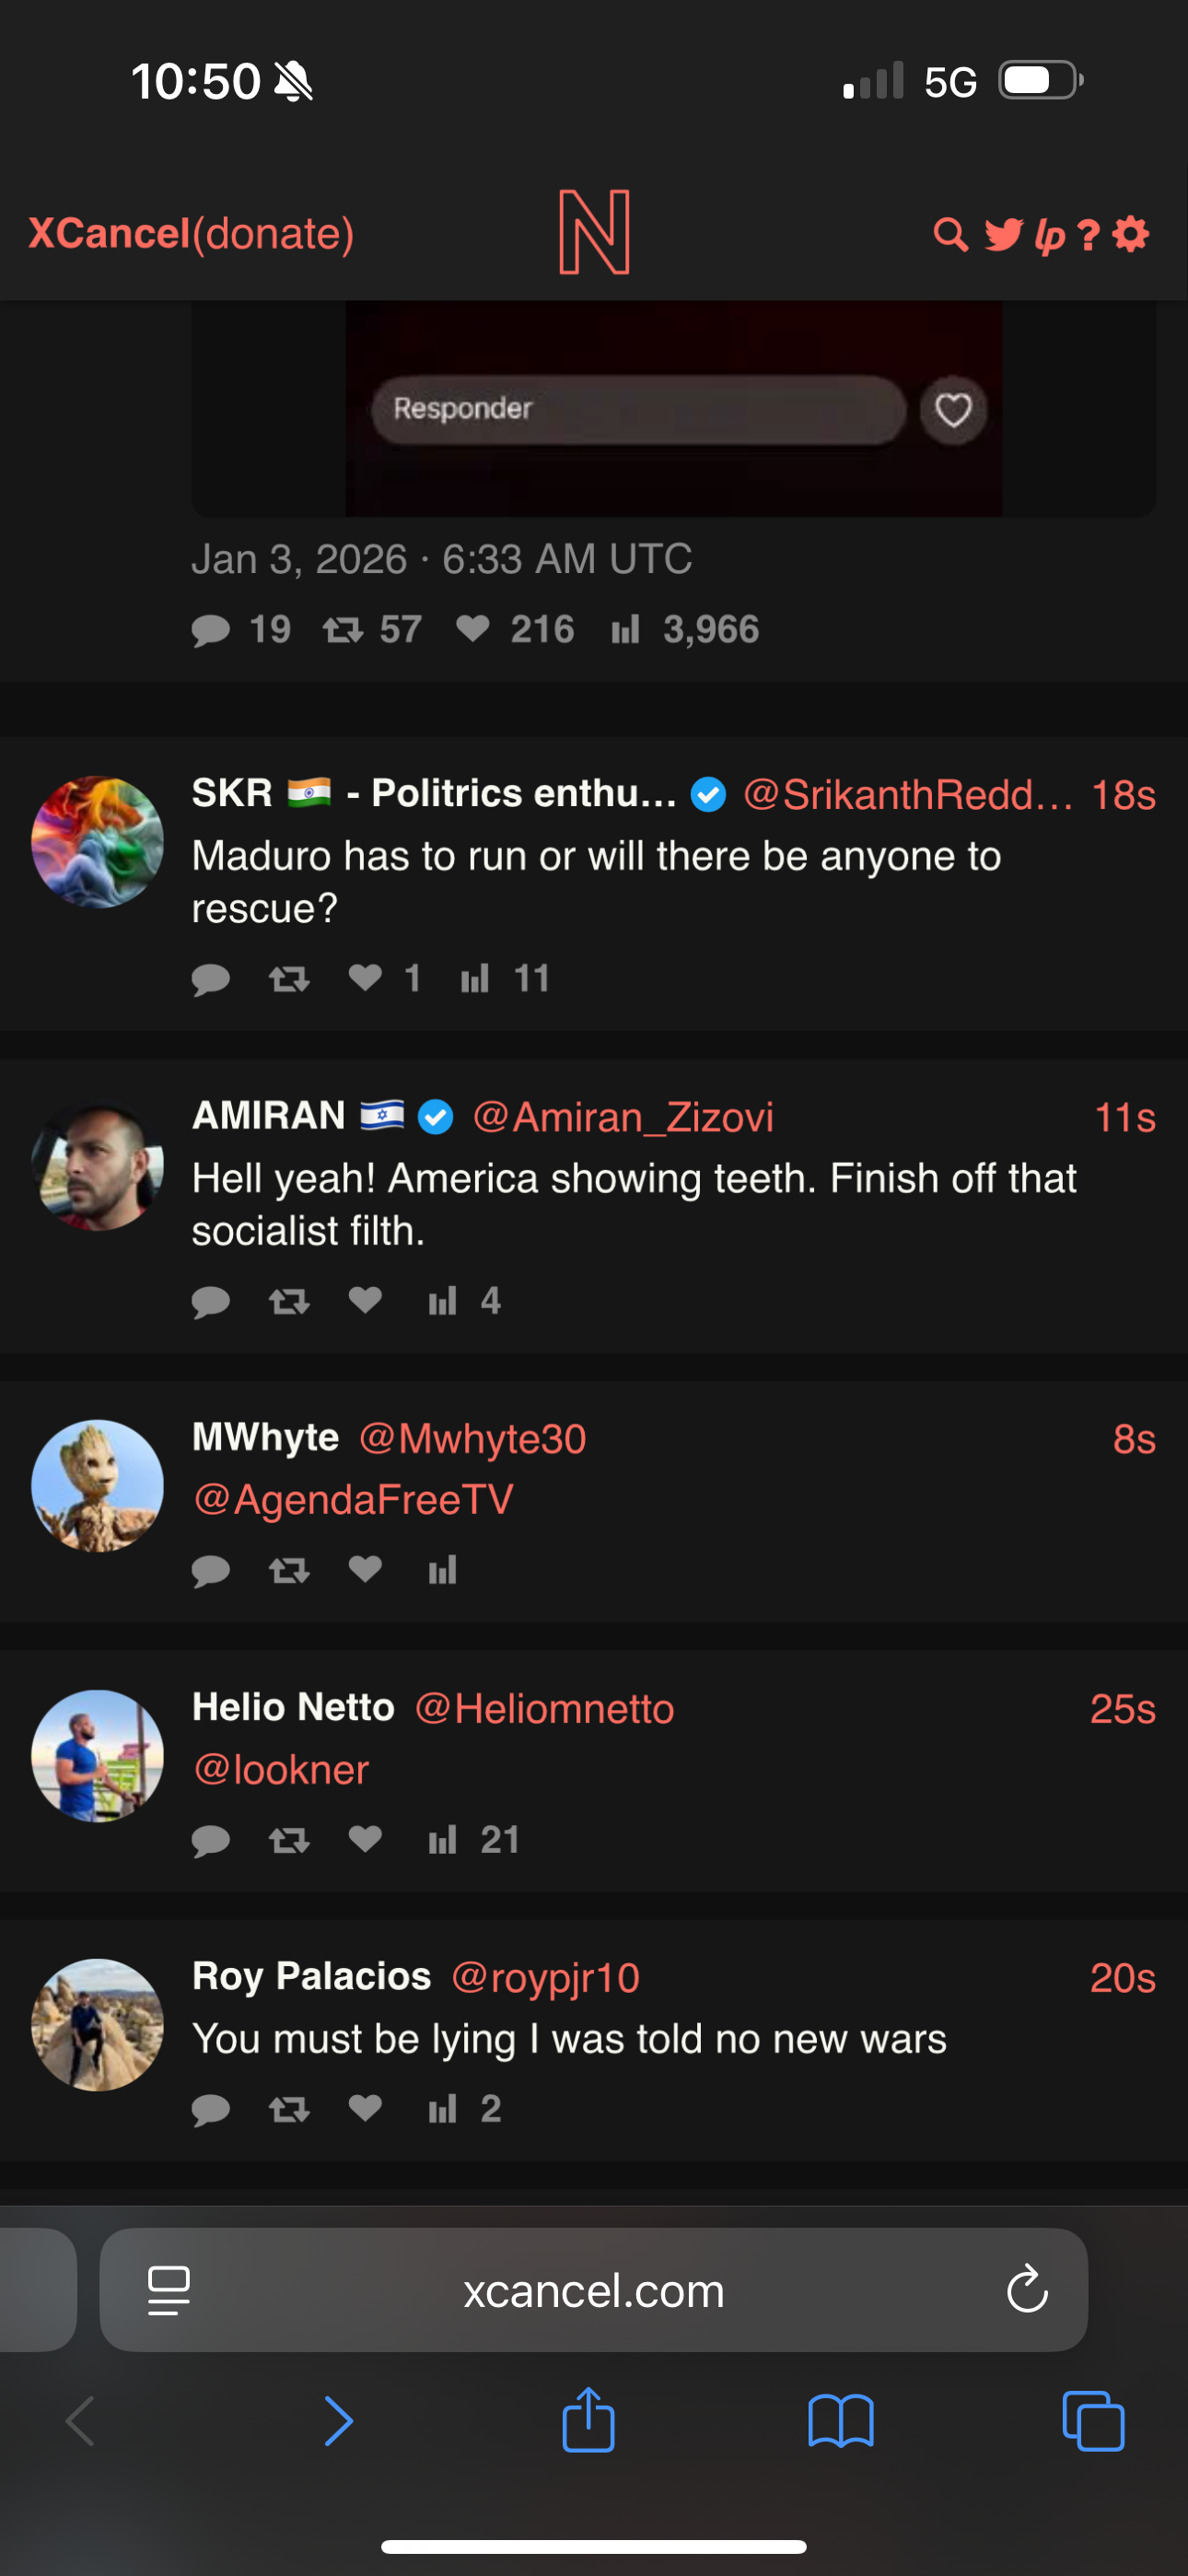Open Safari bookmarks

[840, 2421]
